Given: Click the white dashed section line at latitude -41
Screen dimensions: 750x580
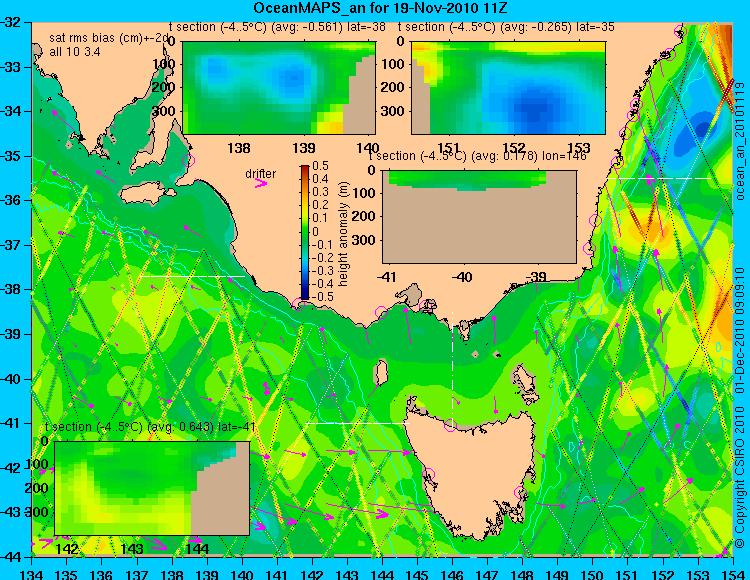Looking at the screenshot, I should [357, 423].
